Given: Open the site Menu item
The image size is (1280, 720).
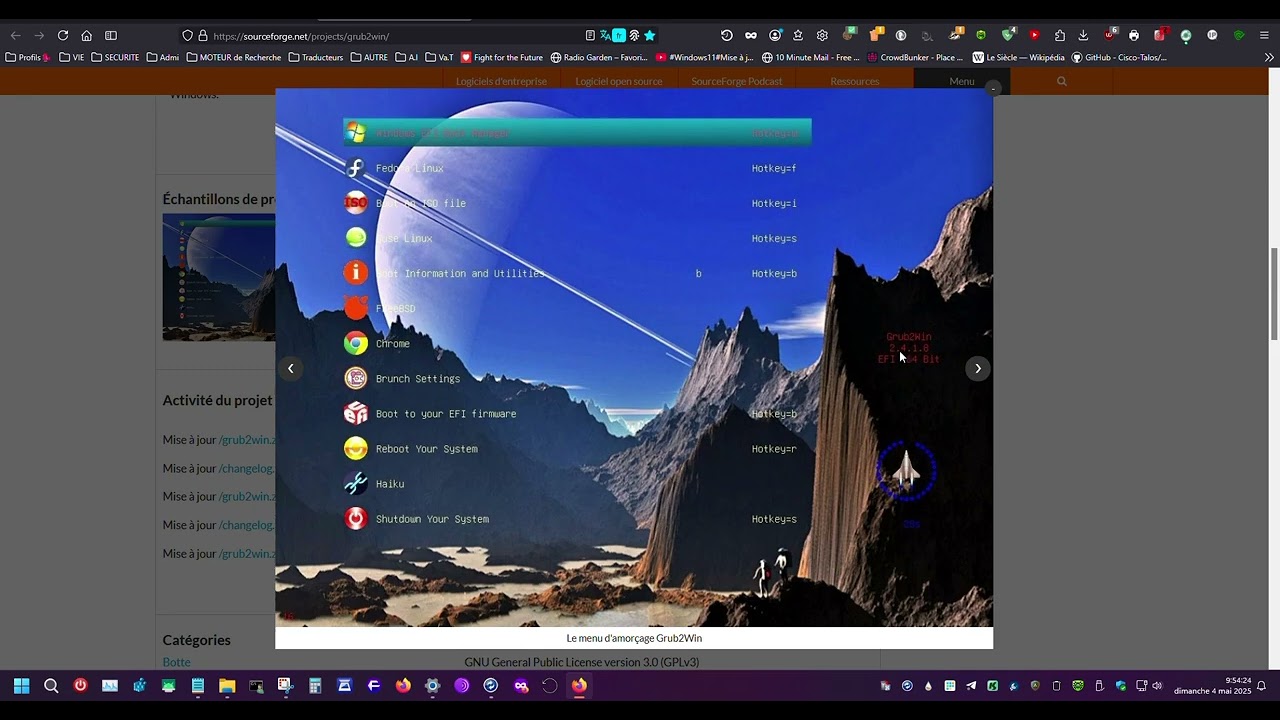Looking at the screenshot, I should (962, 81).
